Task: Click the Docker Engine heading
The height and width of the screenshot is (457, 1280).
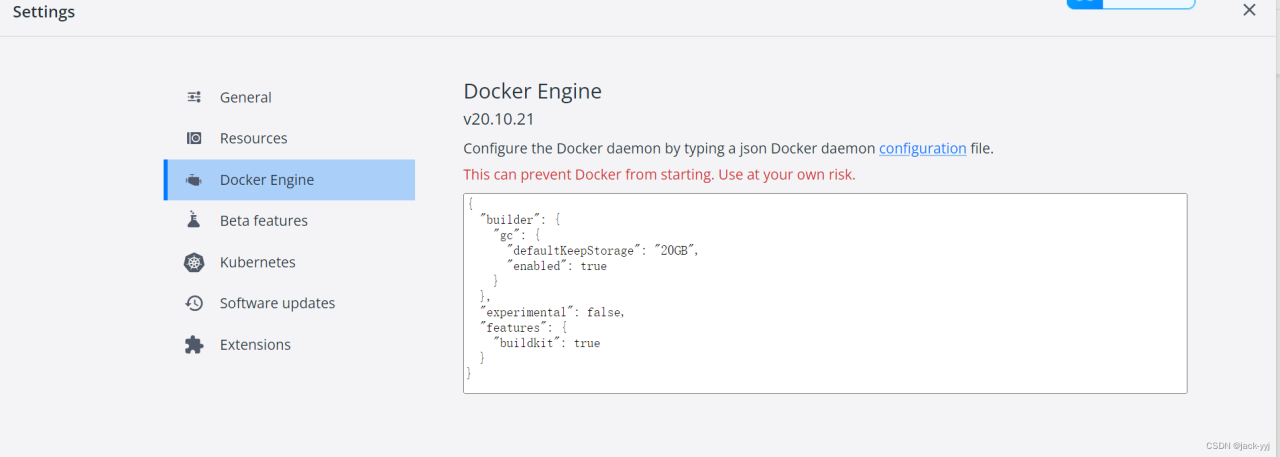Action: coord(533,92)
